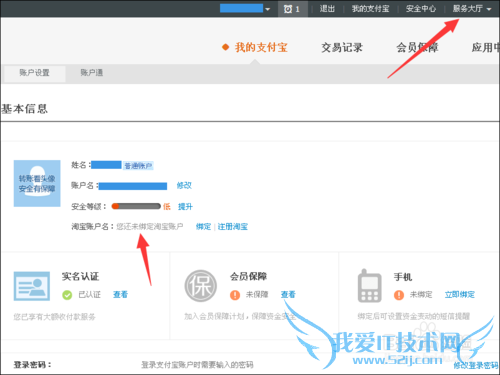Click the 登录密码 label
Image resolution: width=500 pixels, height=375 pixels.
[33, 365]
